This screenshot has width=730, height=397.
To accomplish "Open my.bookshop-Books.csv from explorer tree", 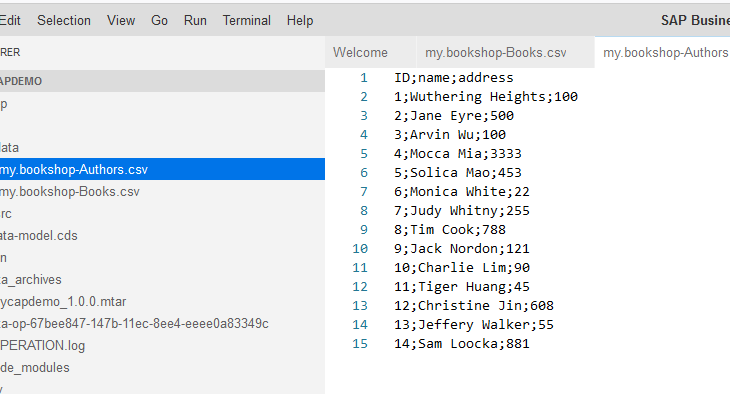I will [162, 191].
